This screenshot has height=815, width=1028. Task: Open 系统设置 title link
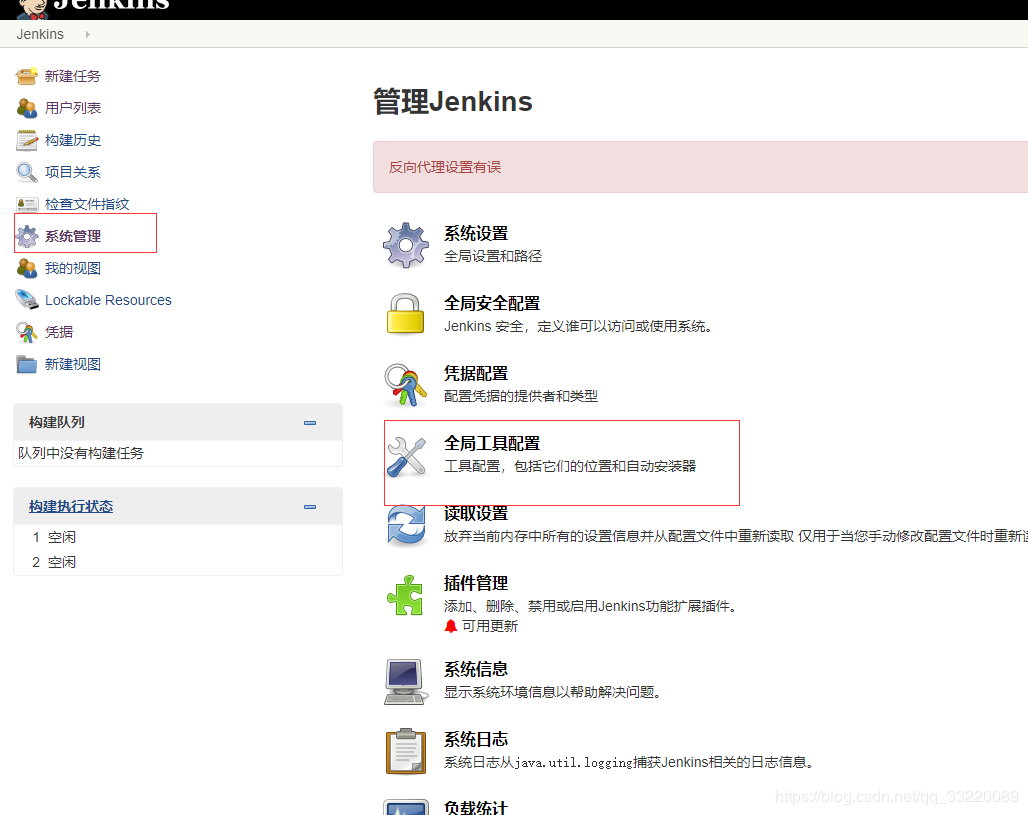tap(476, 233)
